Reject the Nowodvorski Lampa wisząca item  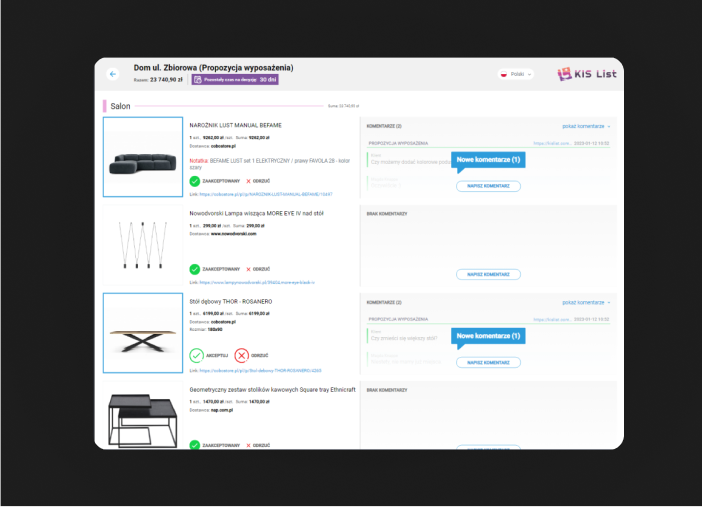tap(258, 269)
